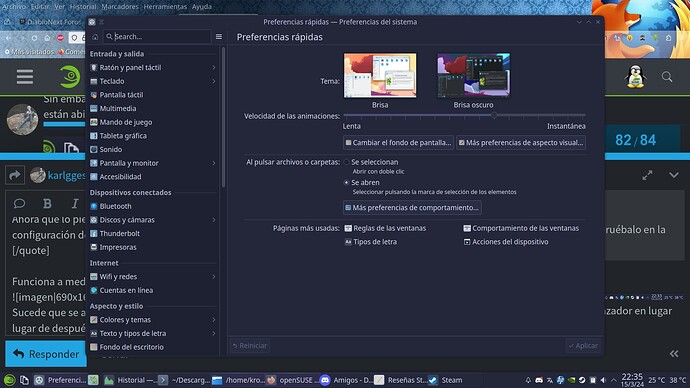690x388 pixels.
Task: Click the forum search magnifier in Firefox
Action: (x=667, y=77)
